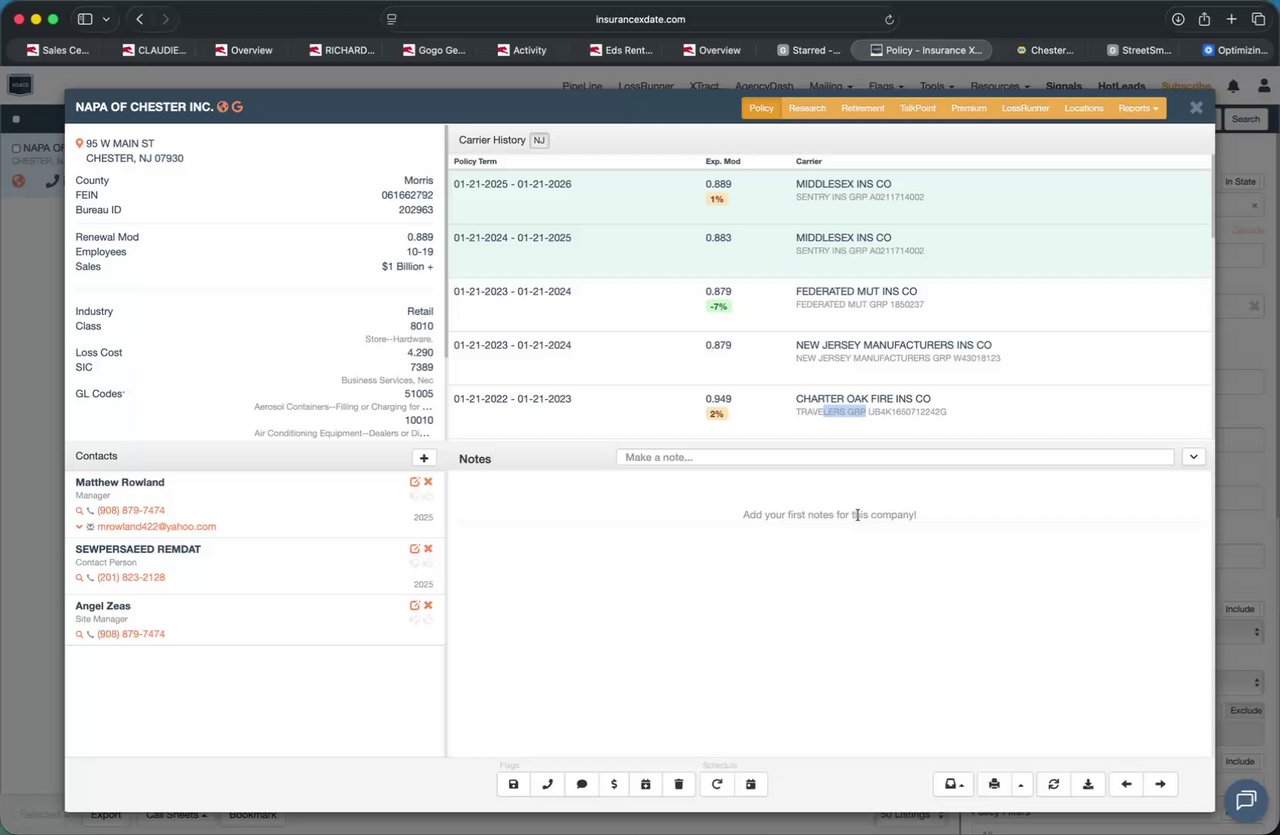Click the search icon beside Matthew Rowland's phone number
1280x835 pixels.
coord(80,511)
